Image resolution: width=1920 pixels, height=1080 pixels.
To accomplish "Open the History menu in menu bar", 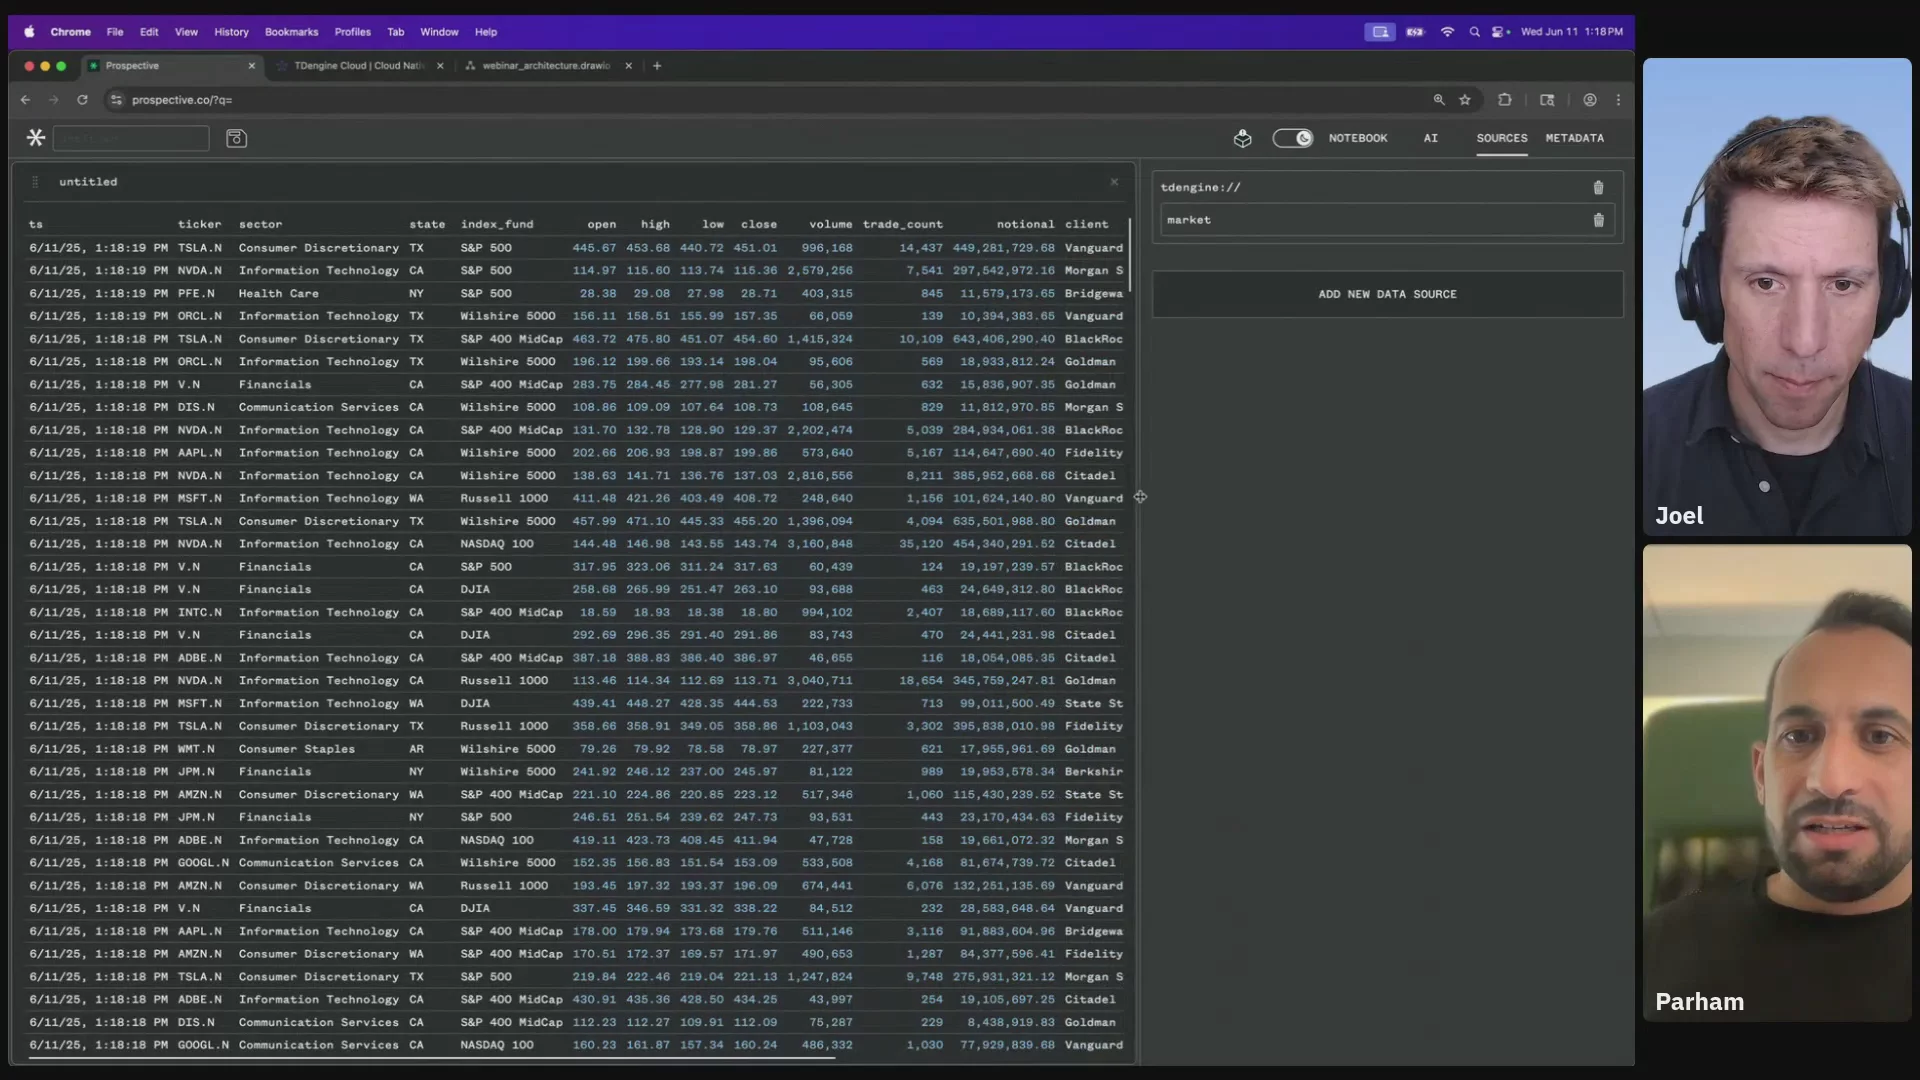I will (231, 32).
